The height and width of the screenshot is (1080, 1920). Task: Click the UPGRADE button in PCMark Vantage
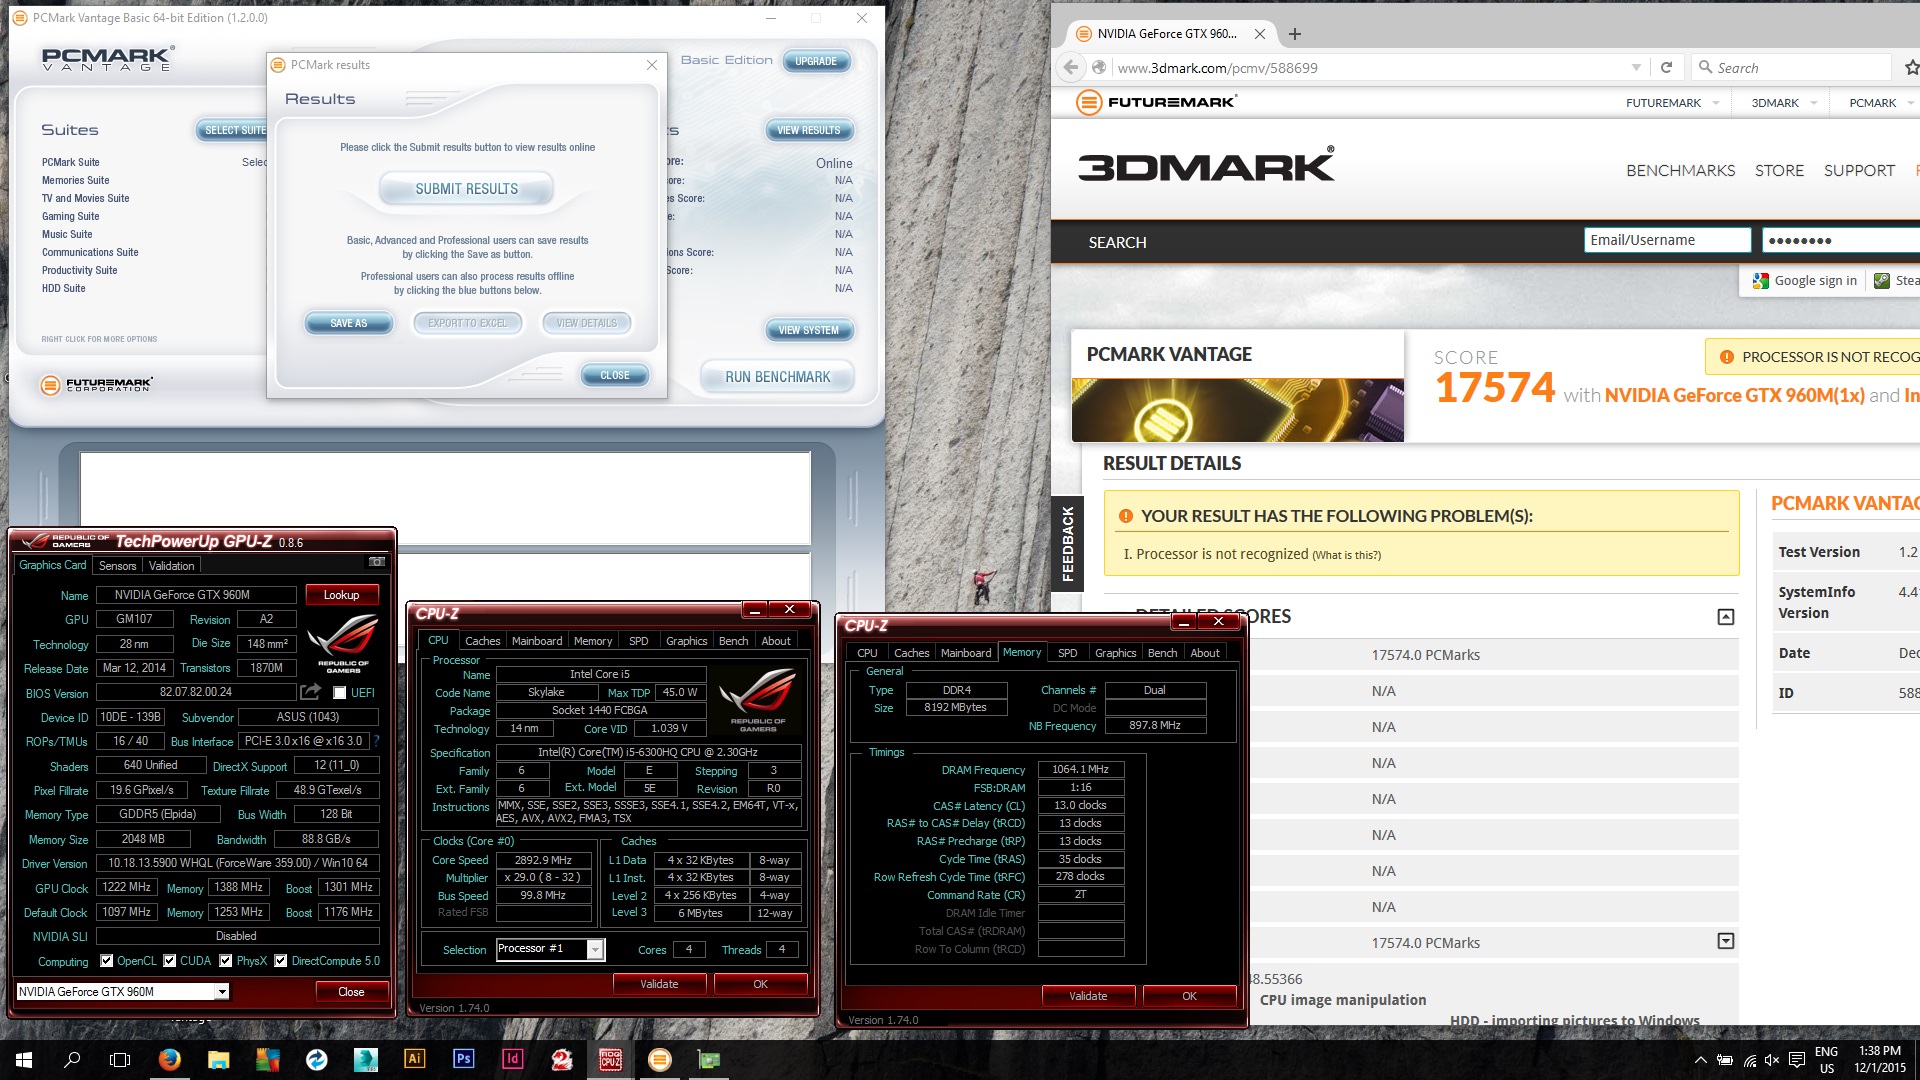(816, 61)
